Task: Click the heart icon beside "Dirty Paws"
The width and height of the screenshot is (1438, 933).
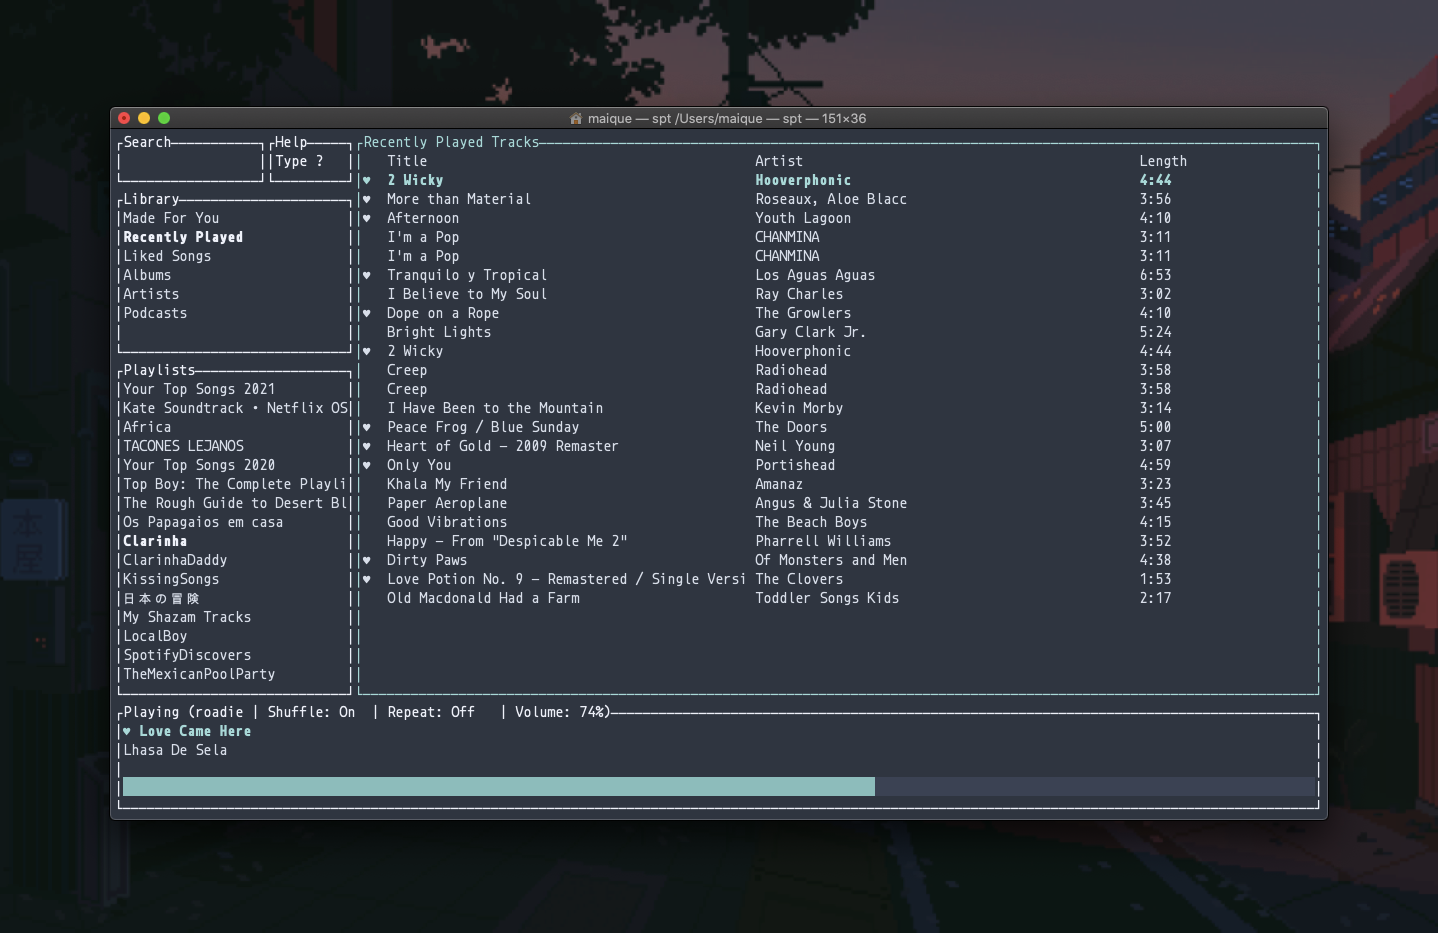Action: click(366, 560)
